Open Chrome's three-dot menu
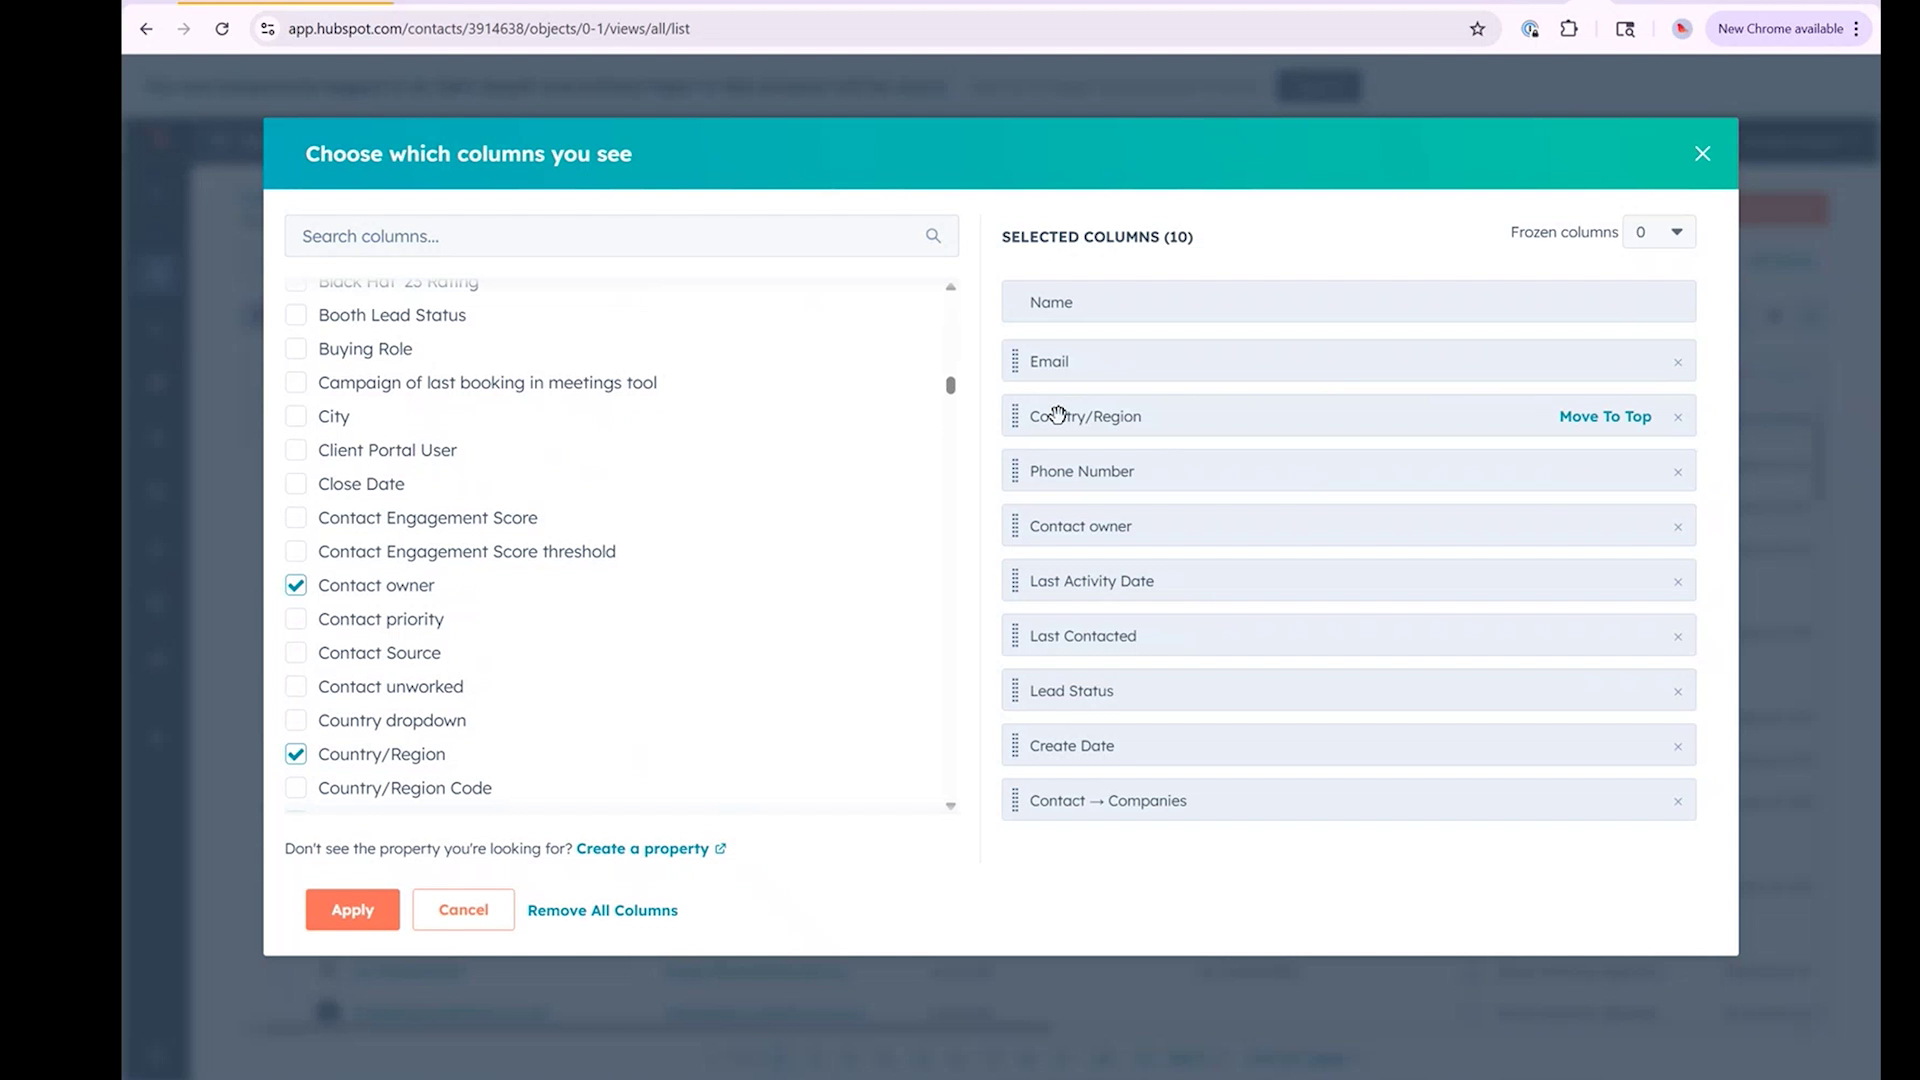This screenshot has height=1080, width=1920. coord(1857,29)
